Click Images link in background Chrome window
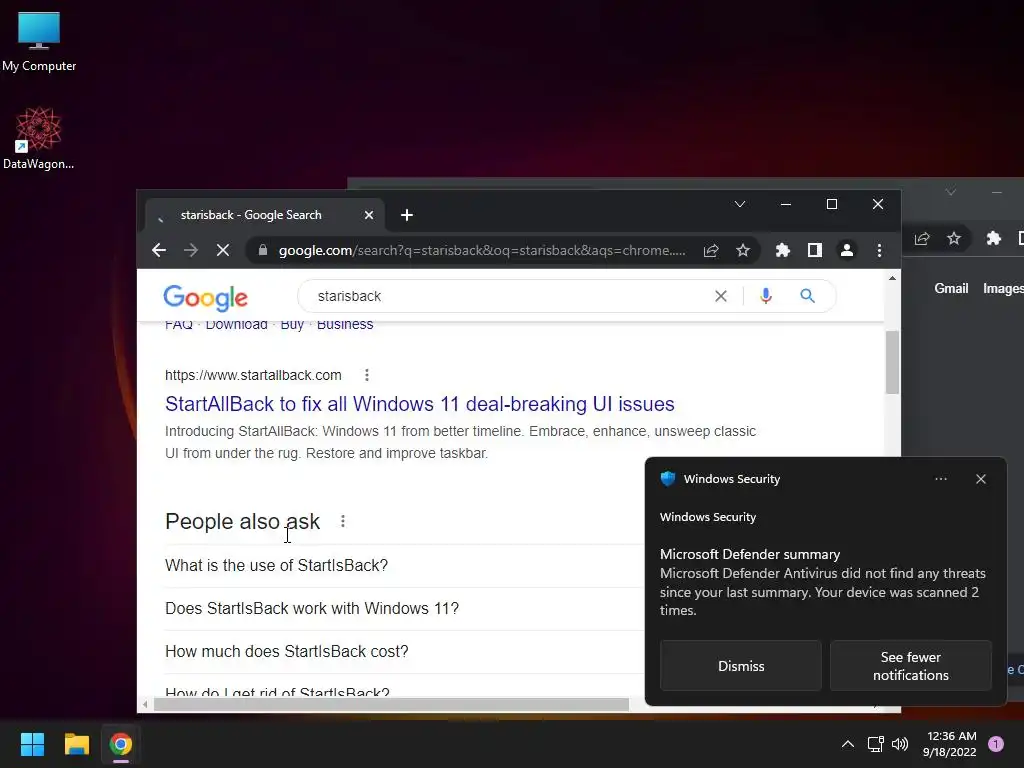This screenshot has width=1024, height=768. click(1003, 288)
